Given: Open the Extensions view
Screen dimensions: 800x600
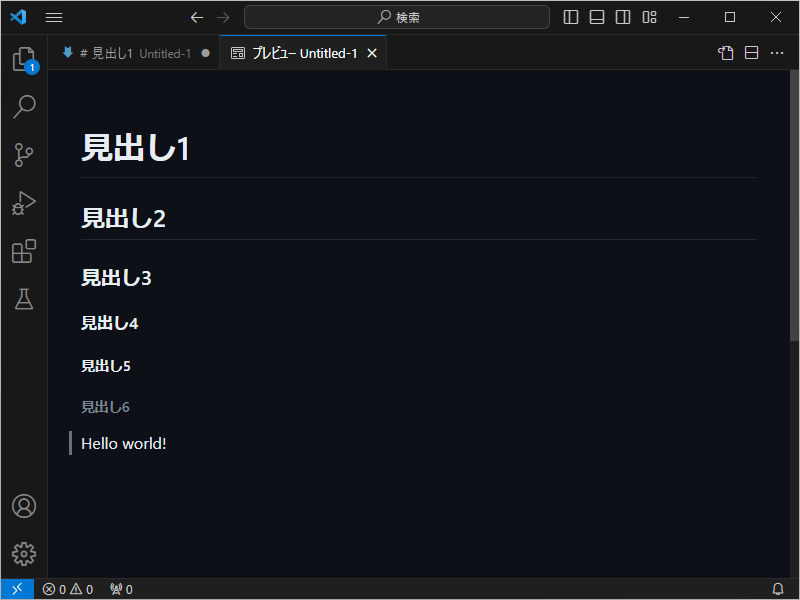Looking at the screenshot, I should tap(23, 251).
